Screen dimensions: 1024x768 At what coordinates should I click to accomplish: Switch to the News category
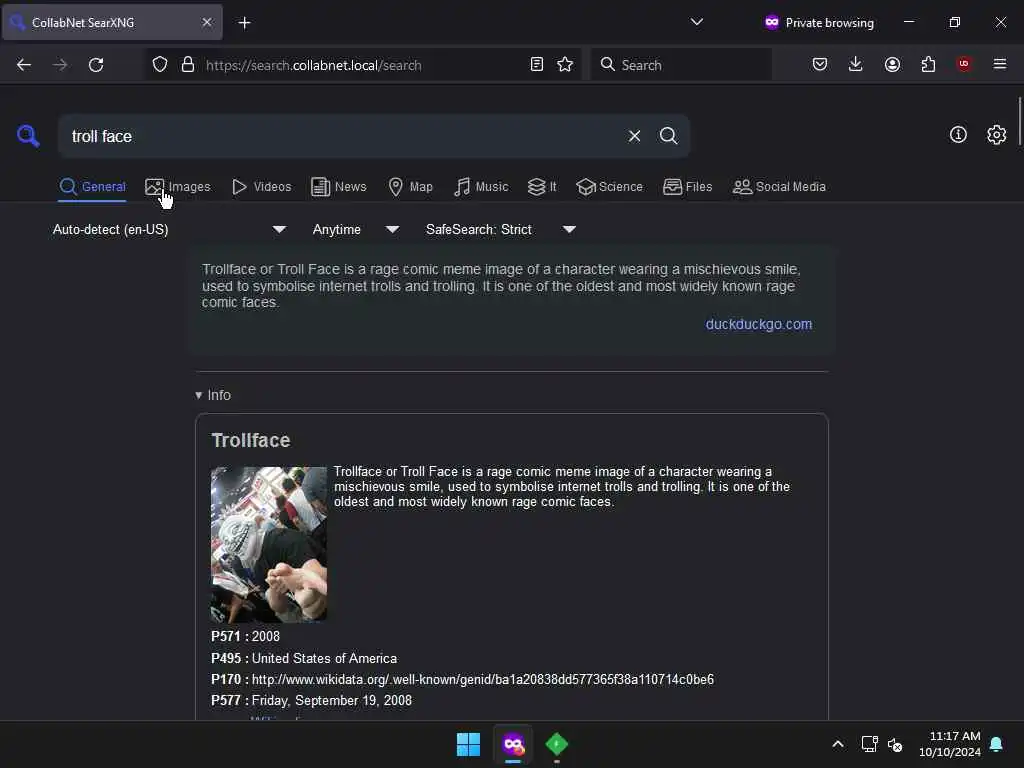[339, 187]
